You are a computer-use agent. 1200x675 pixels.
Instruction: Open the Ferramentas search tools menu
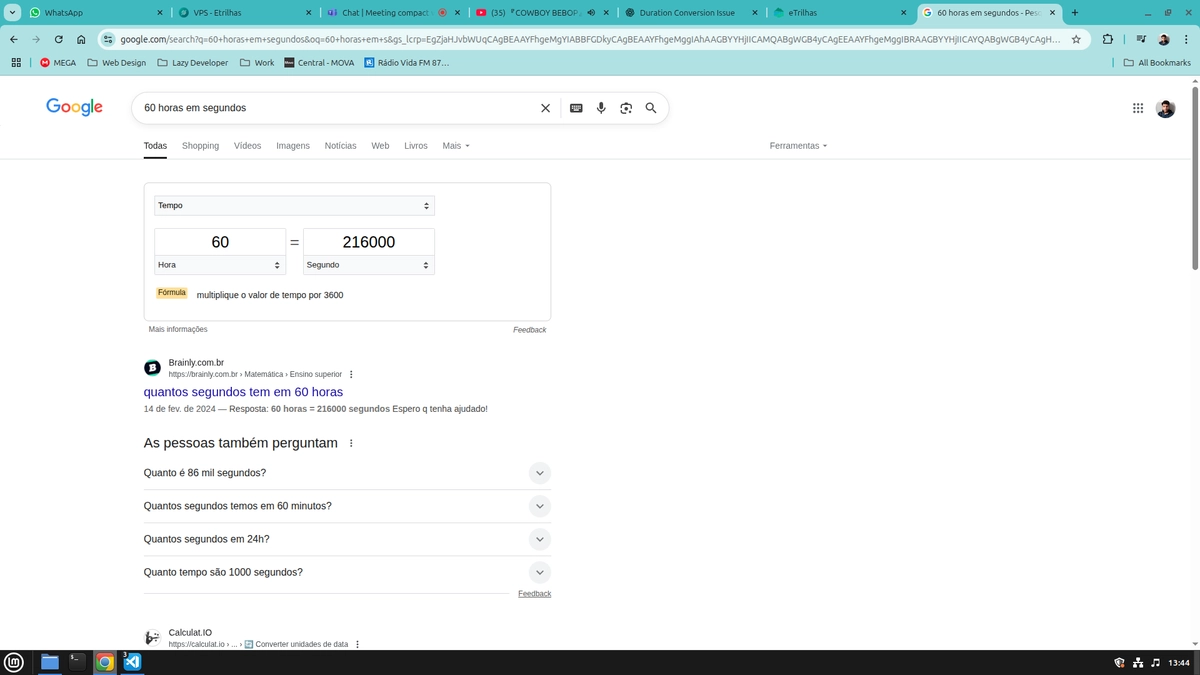click(x=798, y=146)
